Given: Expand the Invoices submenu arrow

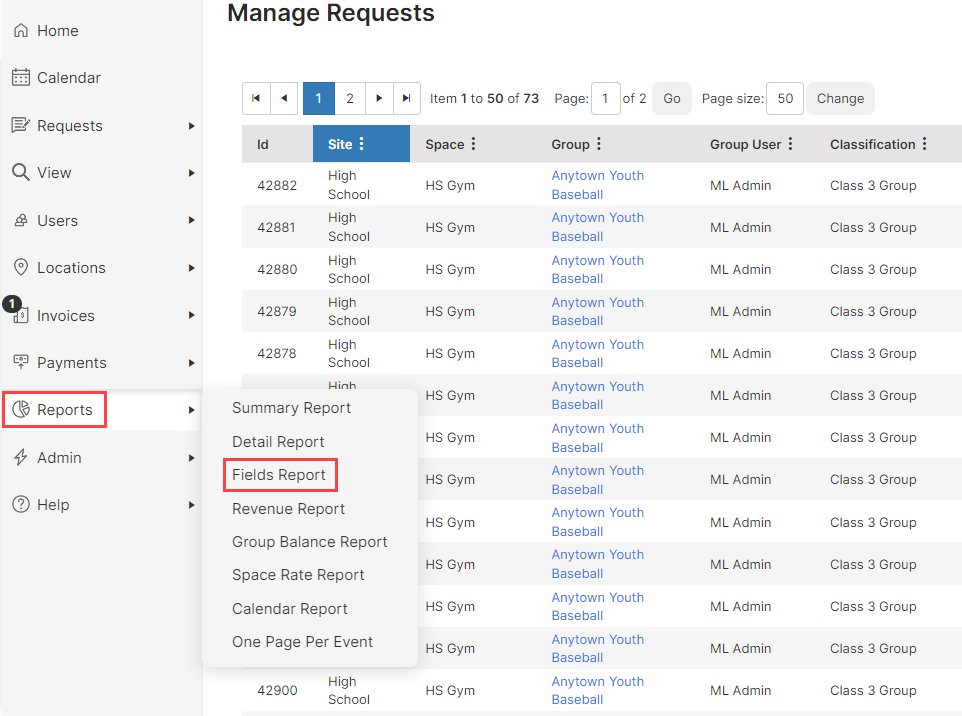Looking at the screenshot, I should point(191,315).
